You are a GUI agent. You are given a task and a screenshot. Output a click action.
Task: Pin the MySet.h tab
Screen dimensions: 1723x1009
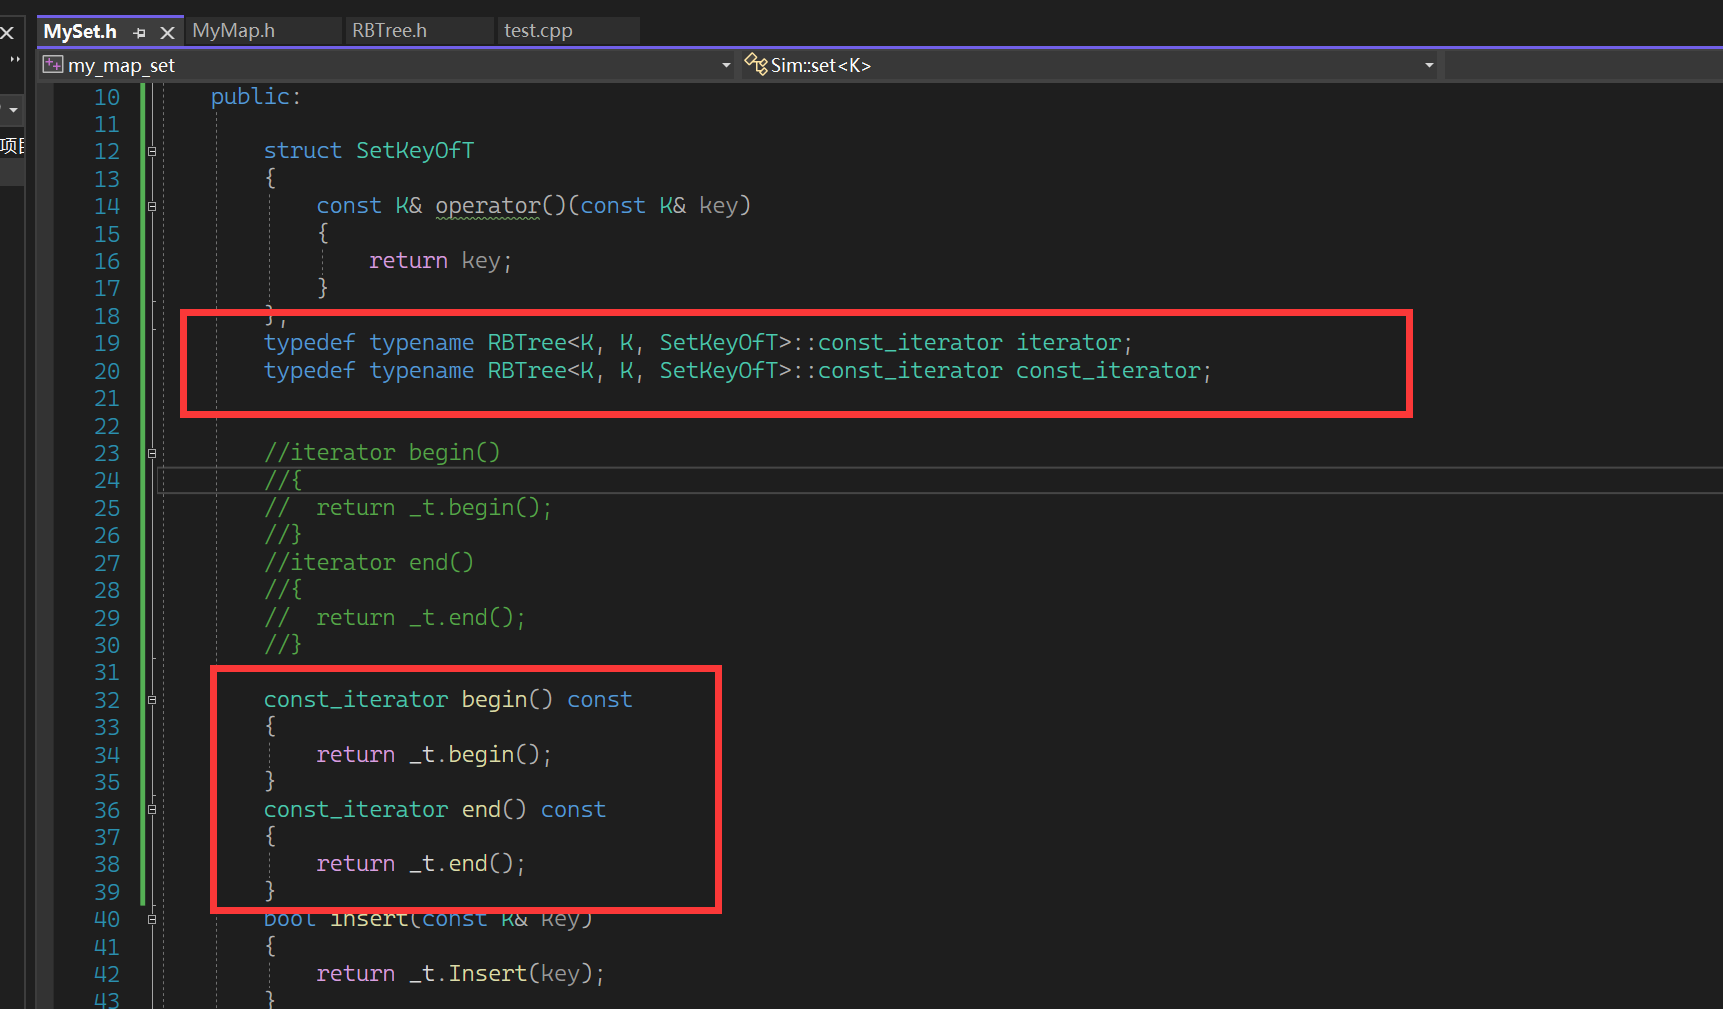(140, 33)
